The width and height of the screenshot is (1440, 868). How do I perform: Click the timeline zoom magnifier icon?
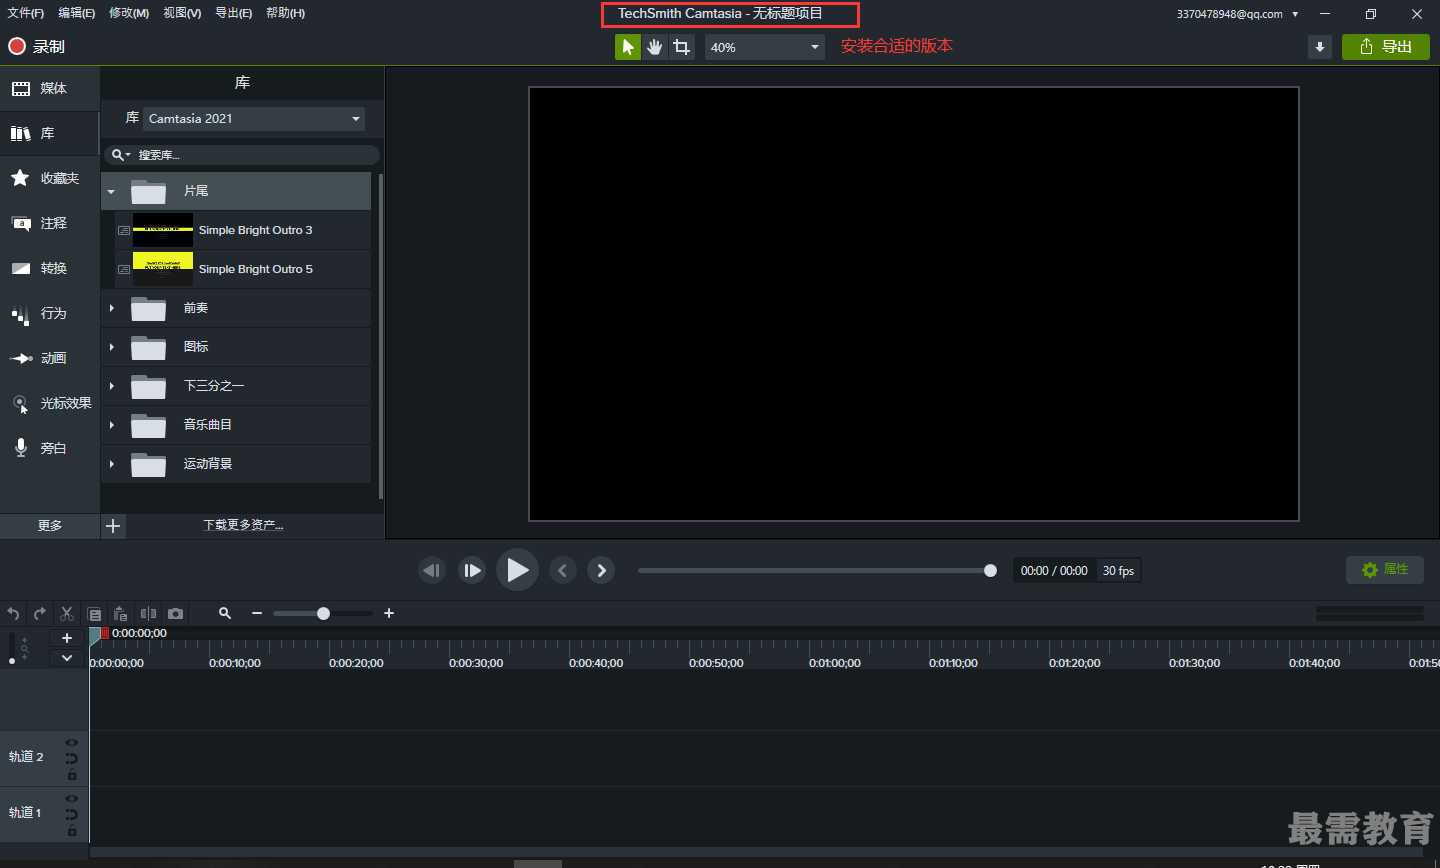coord(225,613)
